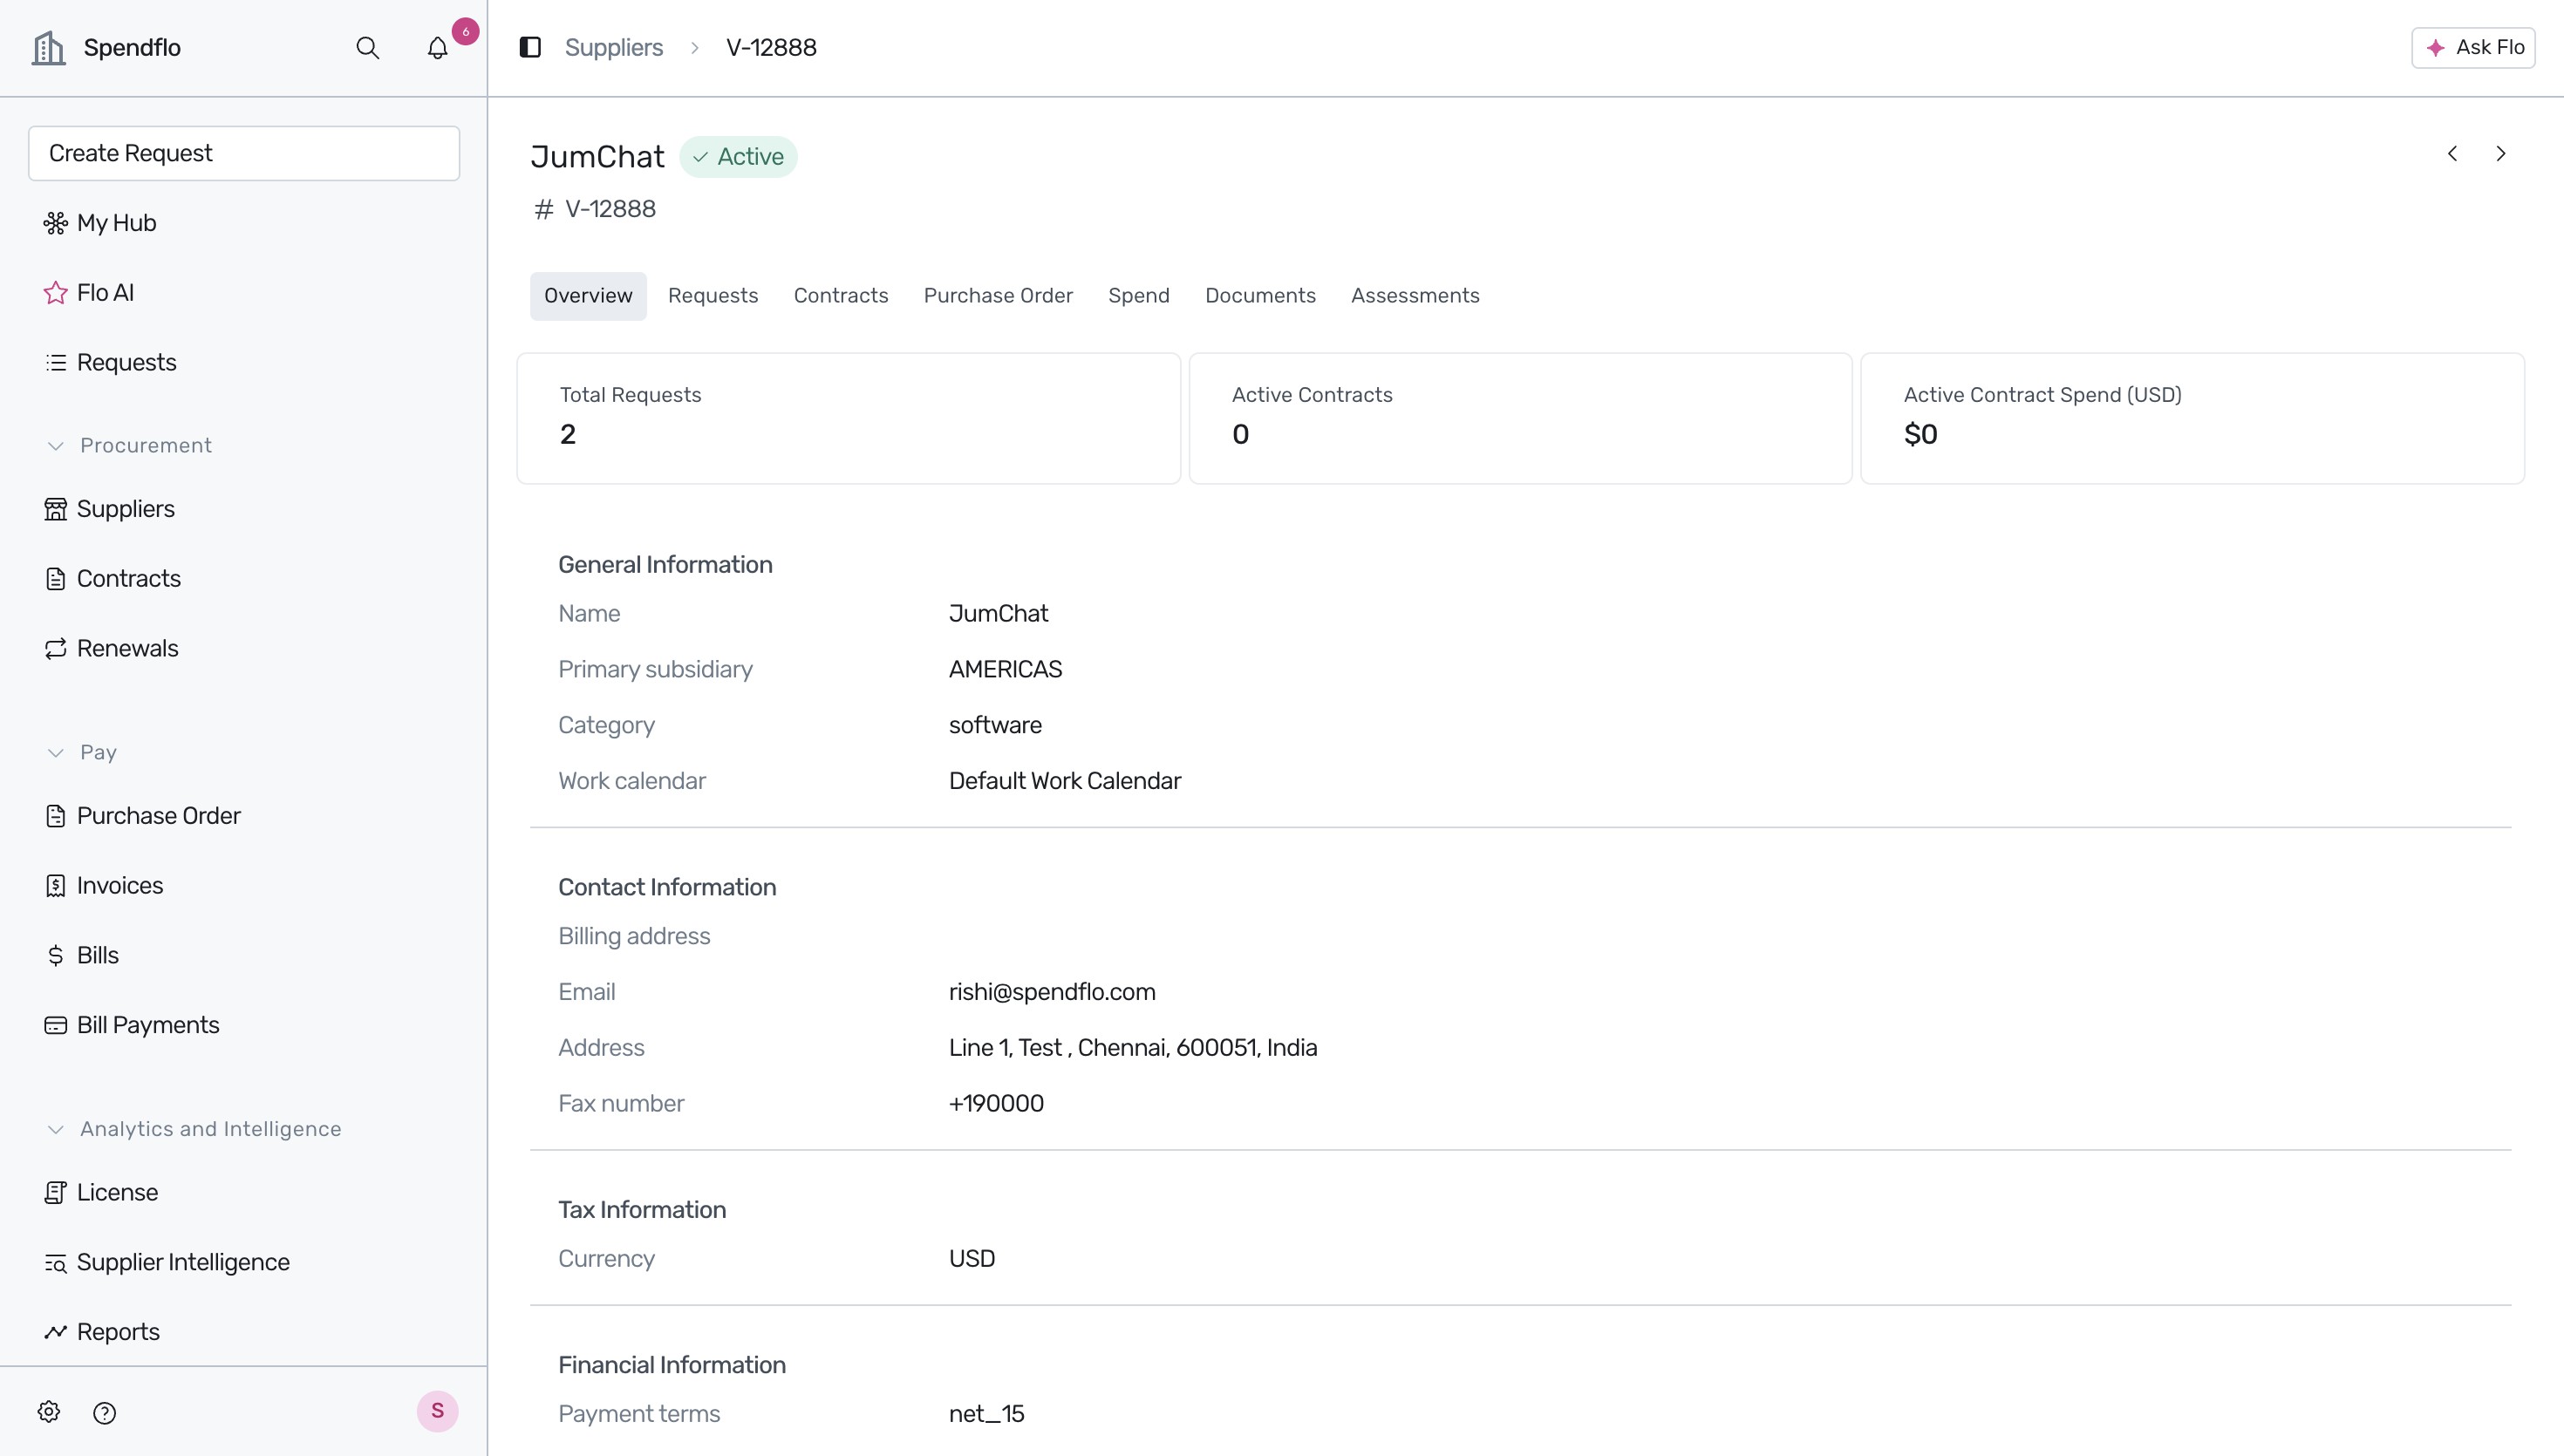Image resolution: width=2564 pixels, height=1456 pixels.
Task: Click the JumChat supplier title
Action: click(x=597, y=157)
